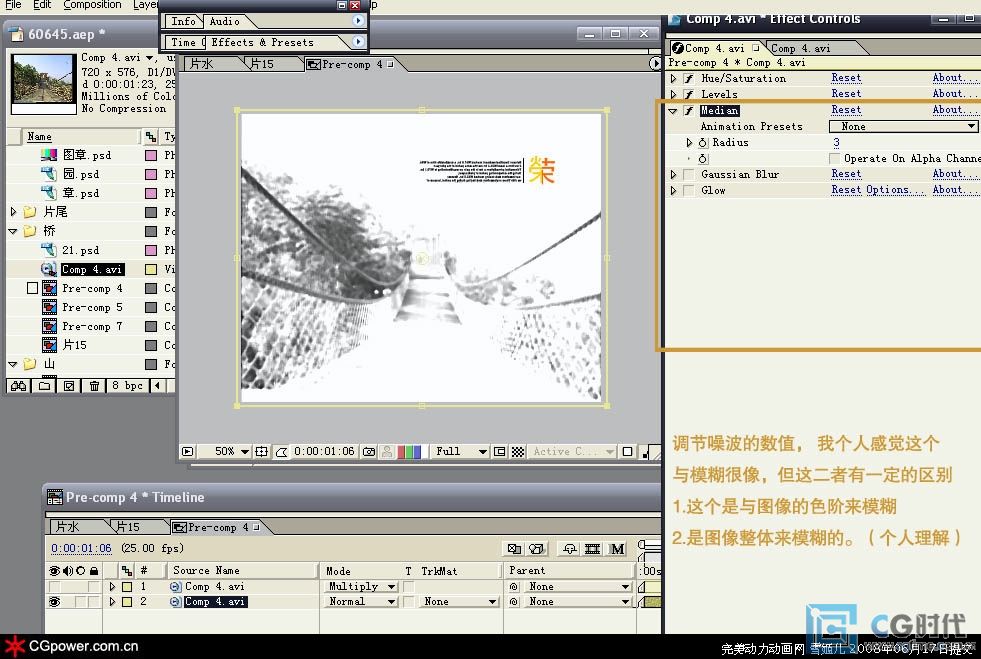Toggle visibility eye for layer 2
The image size is (981, 659).
pyautogui.click(x=54, y=601)
